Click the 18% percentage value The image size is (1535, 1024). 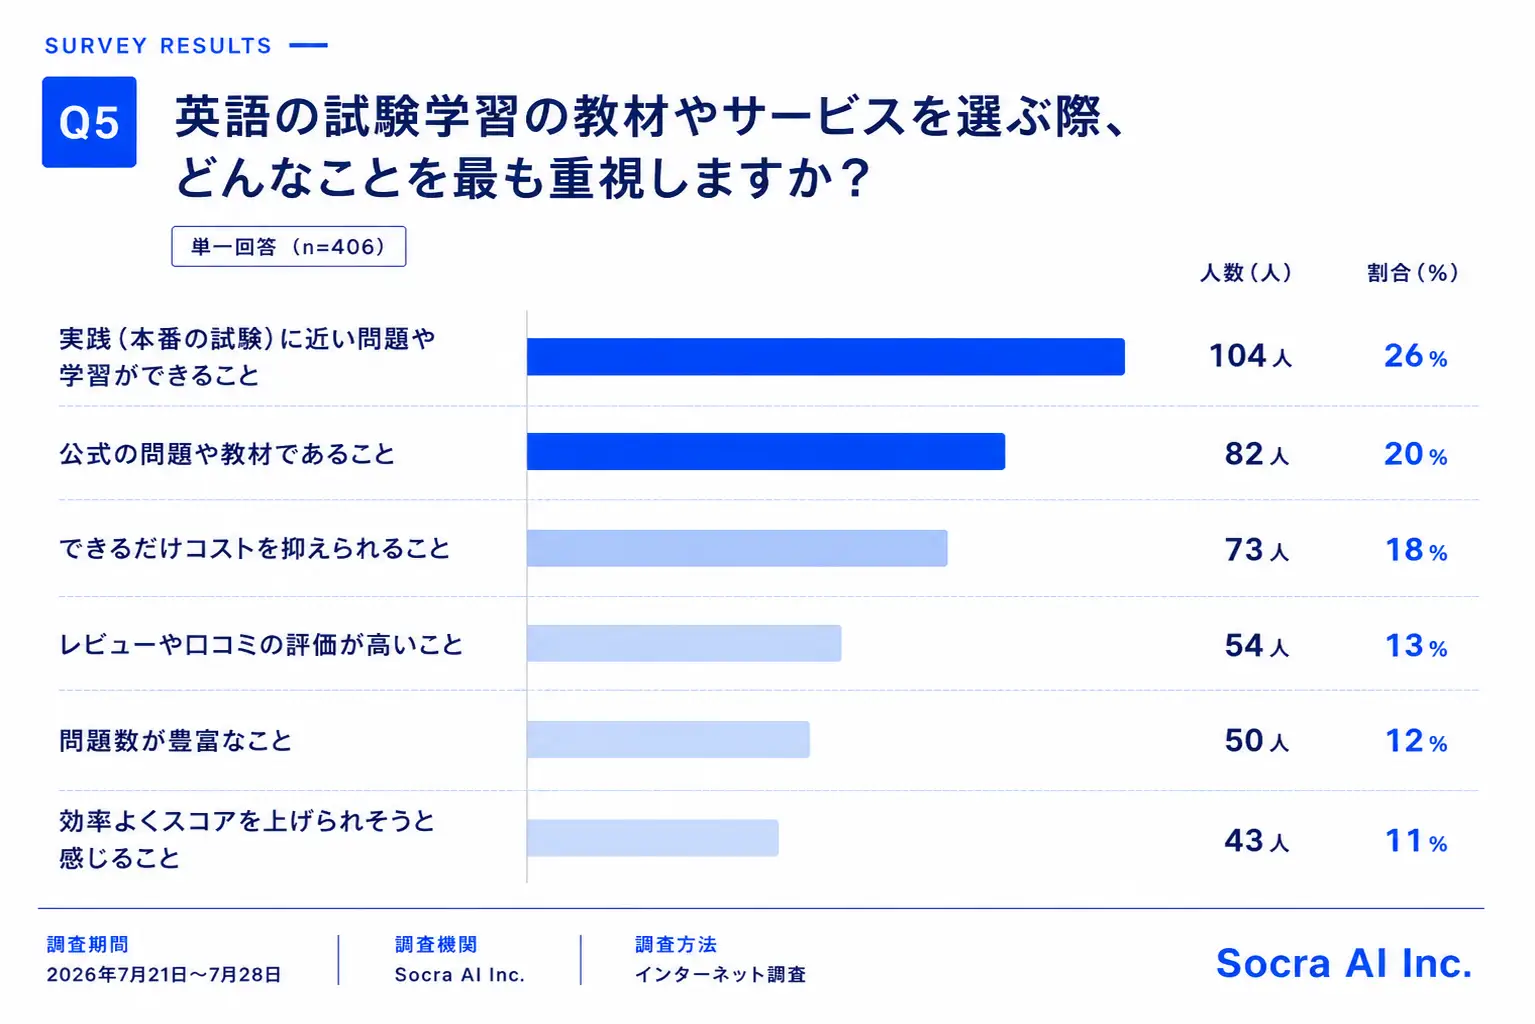pos(1416,550)
